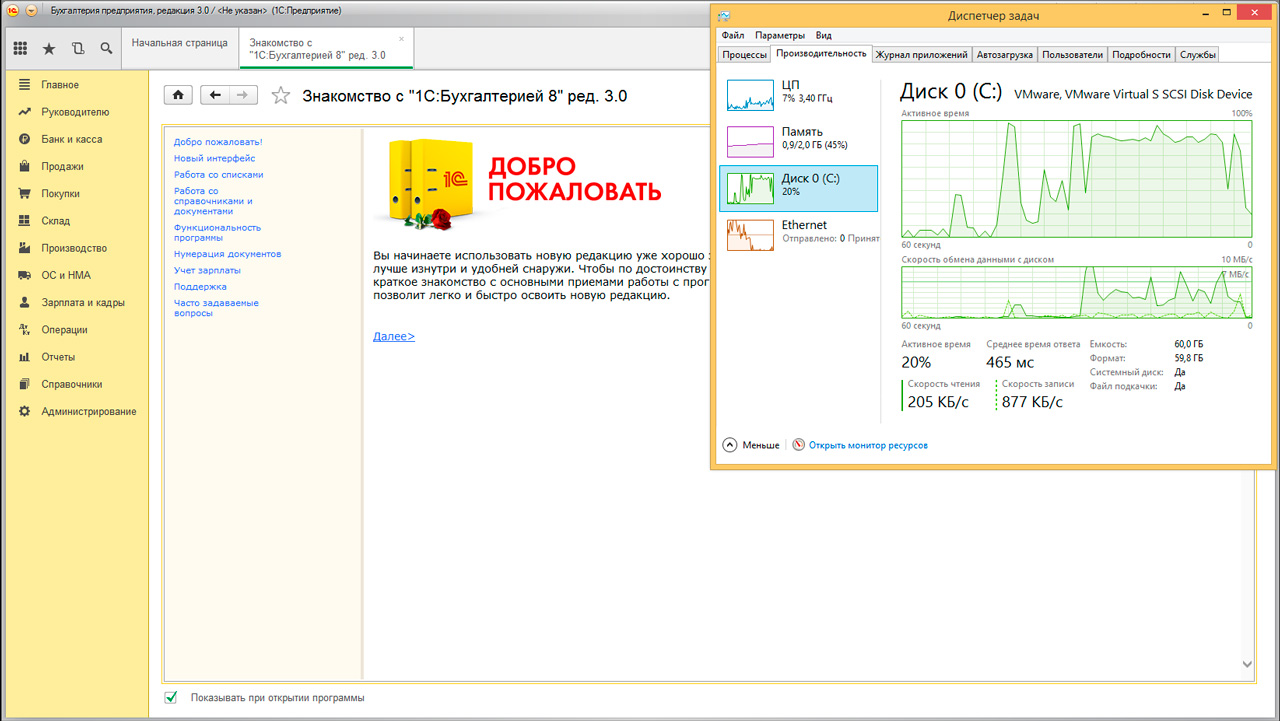Go back with the left arrow button
Image resolution: width=1280 pixels, height=721 pixels.
[x=215, y=95]
